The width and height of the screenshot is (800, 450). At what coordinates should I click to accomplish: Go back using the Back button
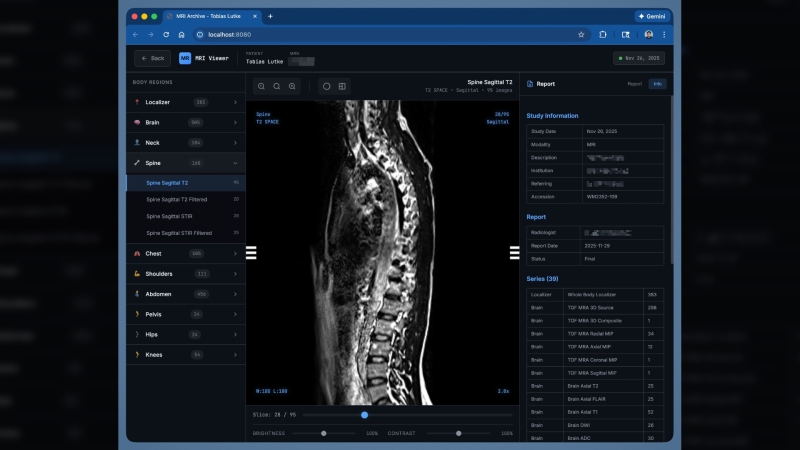coord(152,59)
